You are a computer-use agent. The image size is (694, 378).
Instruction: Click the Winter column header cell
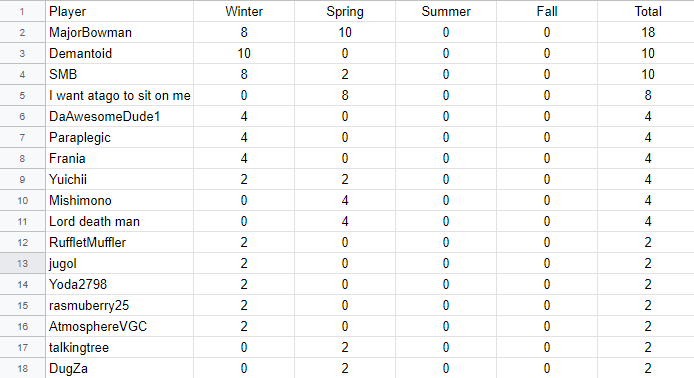point(244,12)
